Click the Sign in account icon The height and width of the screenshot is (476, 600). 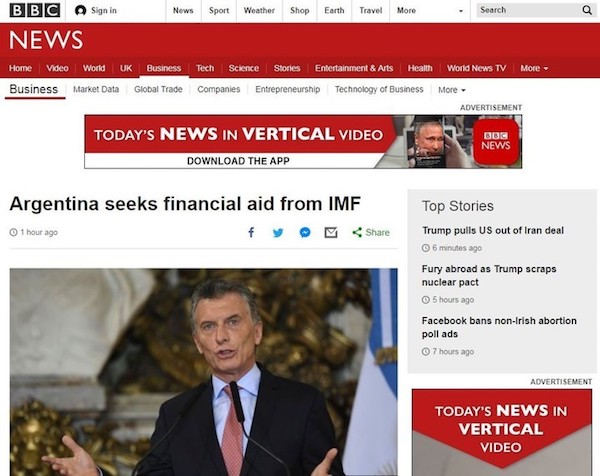coord(81,10)
